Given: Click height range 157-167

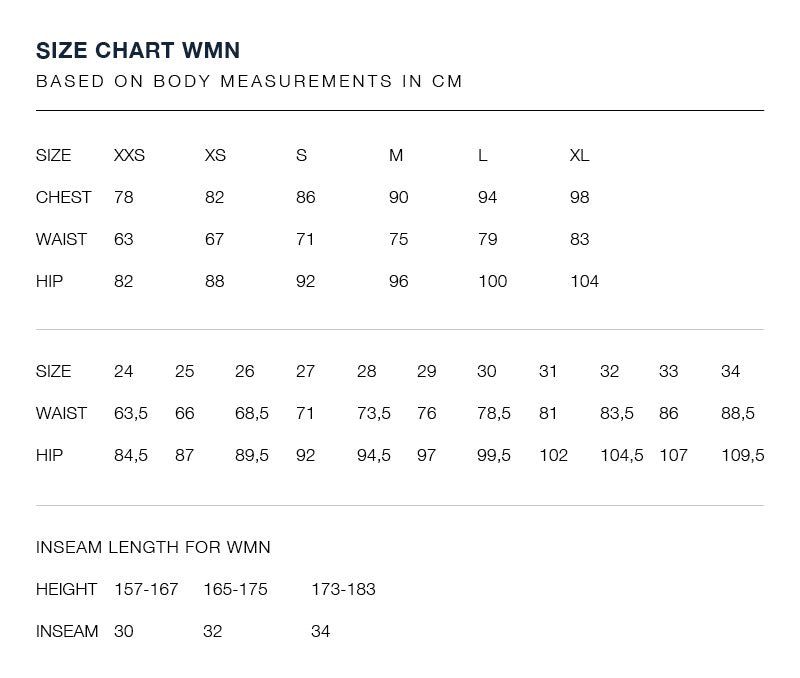Looking at the screenshot, I should 146,589.
